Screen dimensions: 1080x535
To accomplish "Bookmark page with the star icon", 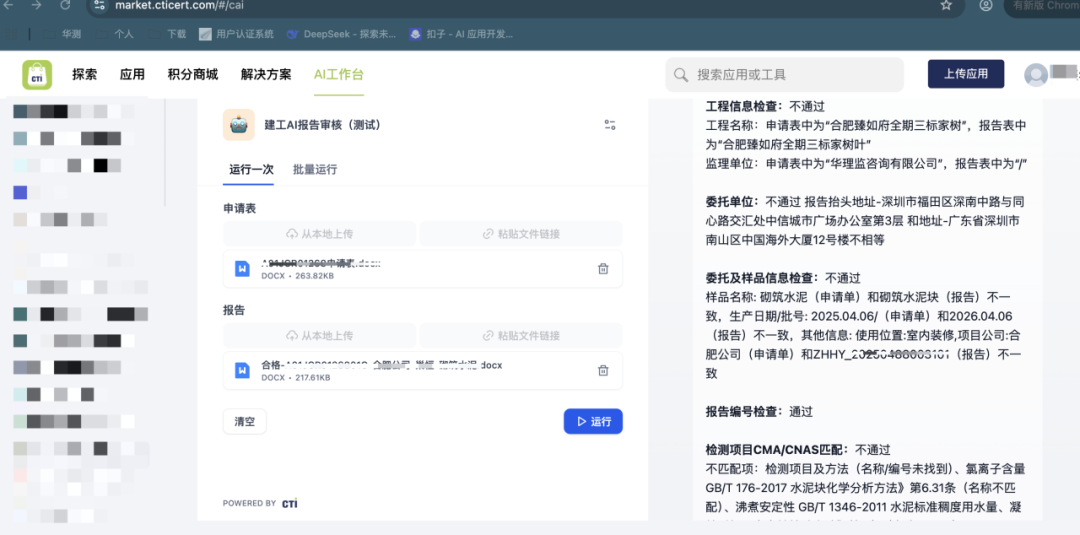I will click(946, 6).
